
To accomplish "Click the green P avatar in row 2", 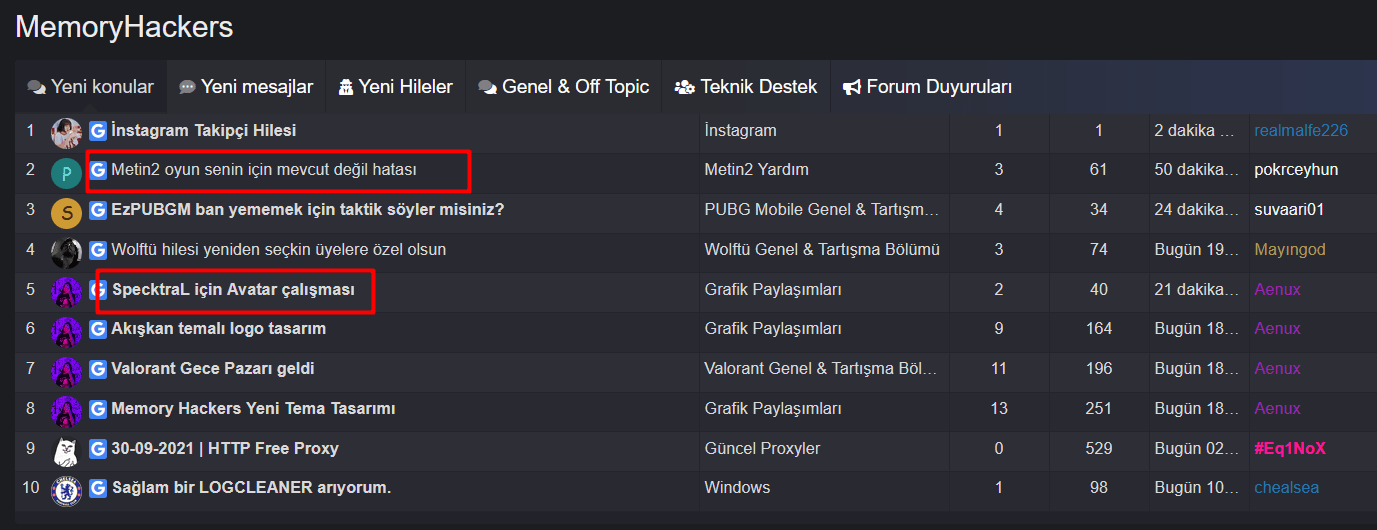I will click(66, 172).
